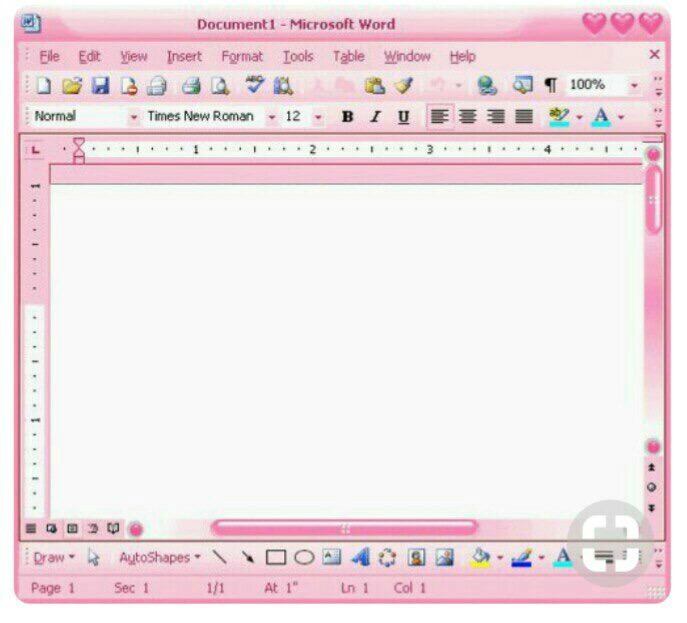The width and height of the screenshot is (687, 623).
Task: Create a new blank document
Action: 43,85
